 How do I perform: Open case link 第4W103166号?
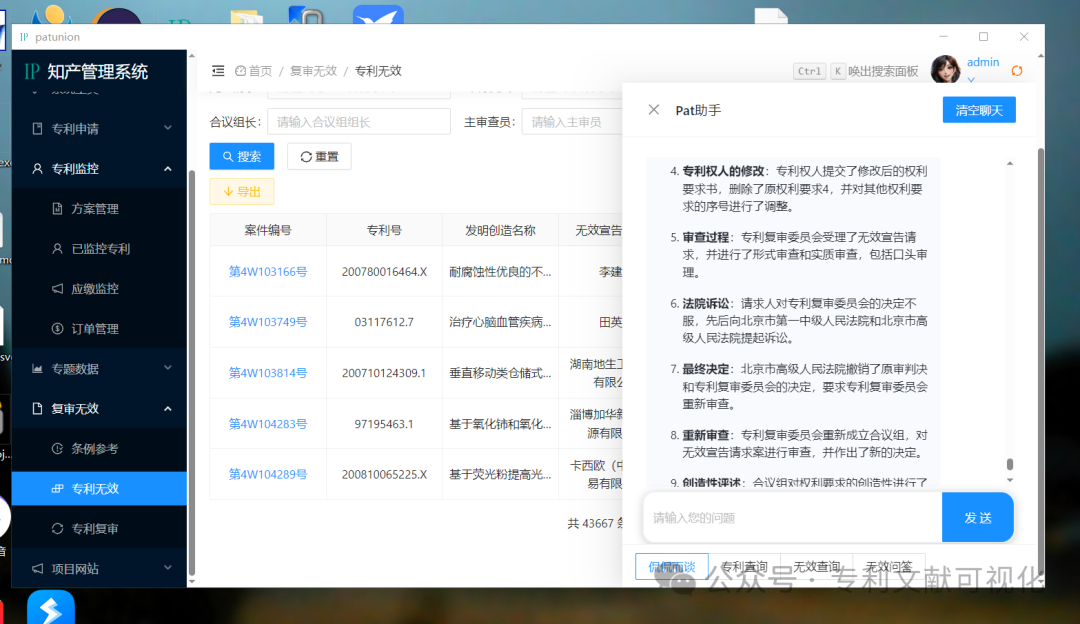[267, 272]
